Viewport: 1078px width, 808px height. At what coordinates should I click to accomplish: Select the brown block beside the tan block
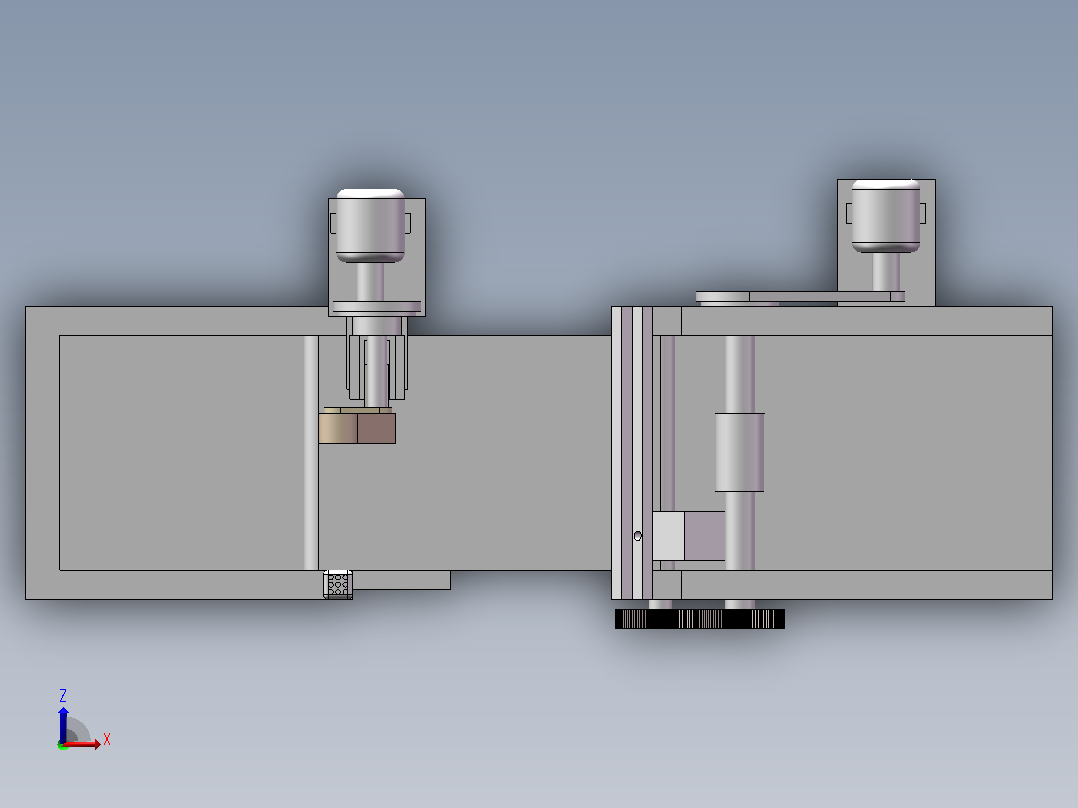pos(376,428)
